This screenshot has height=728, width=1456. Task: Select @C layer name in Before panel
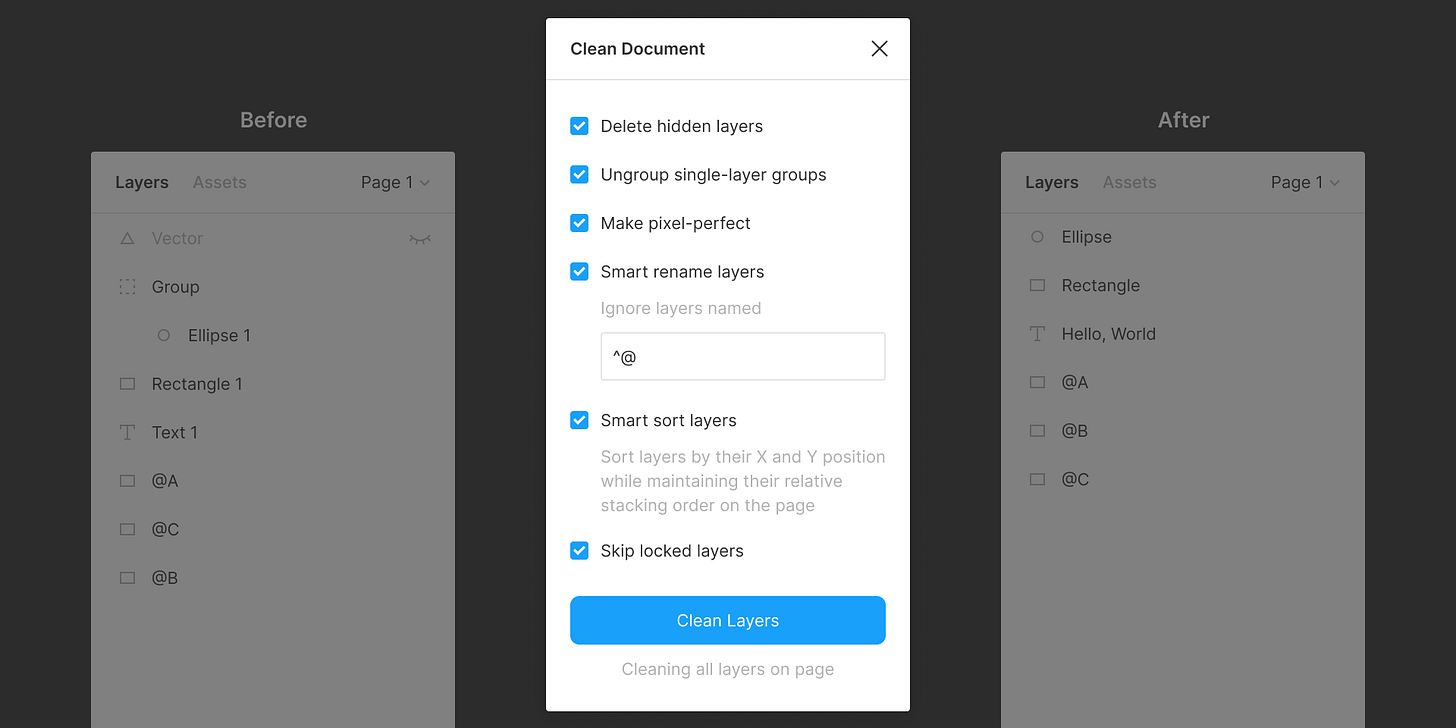165,529
